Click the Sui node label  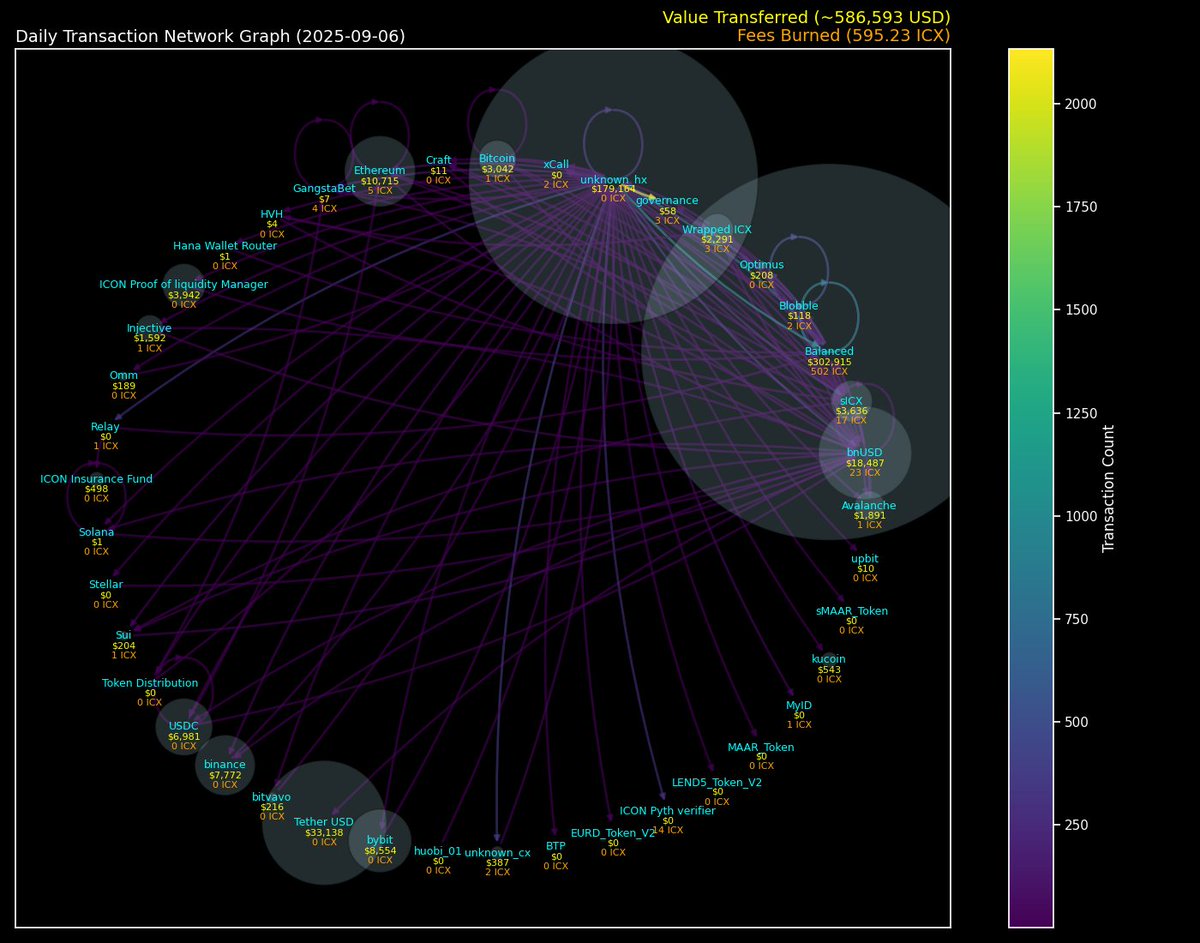pos(124,634)
